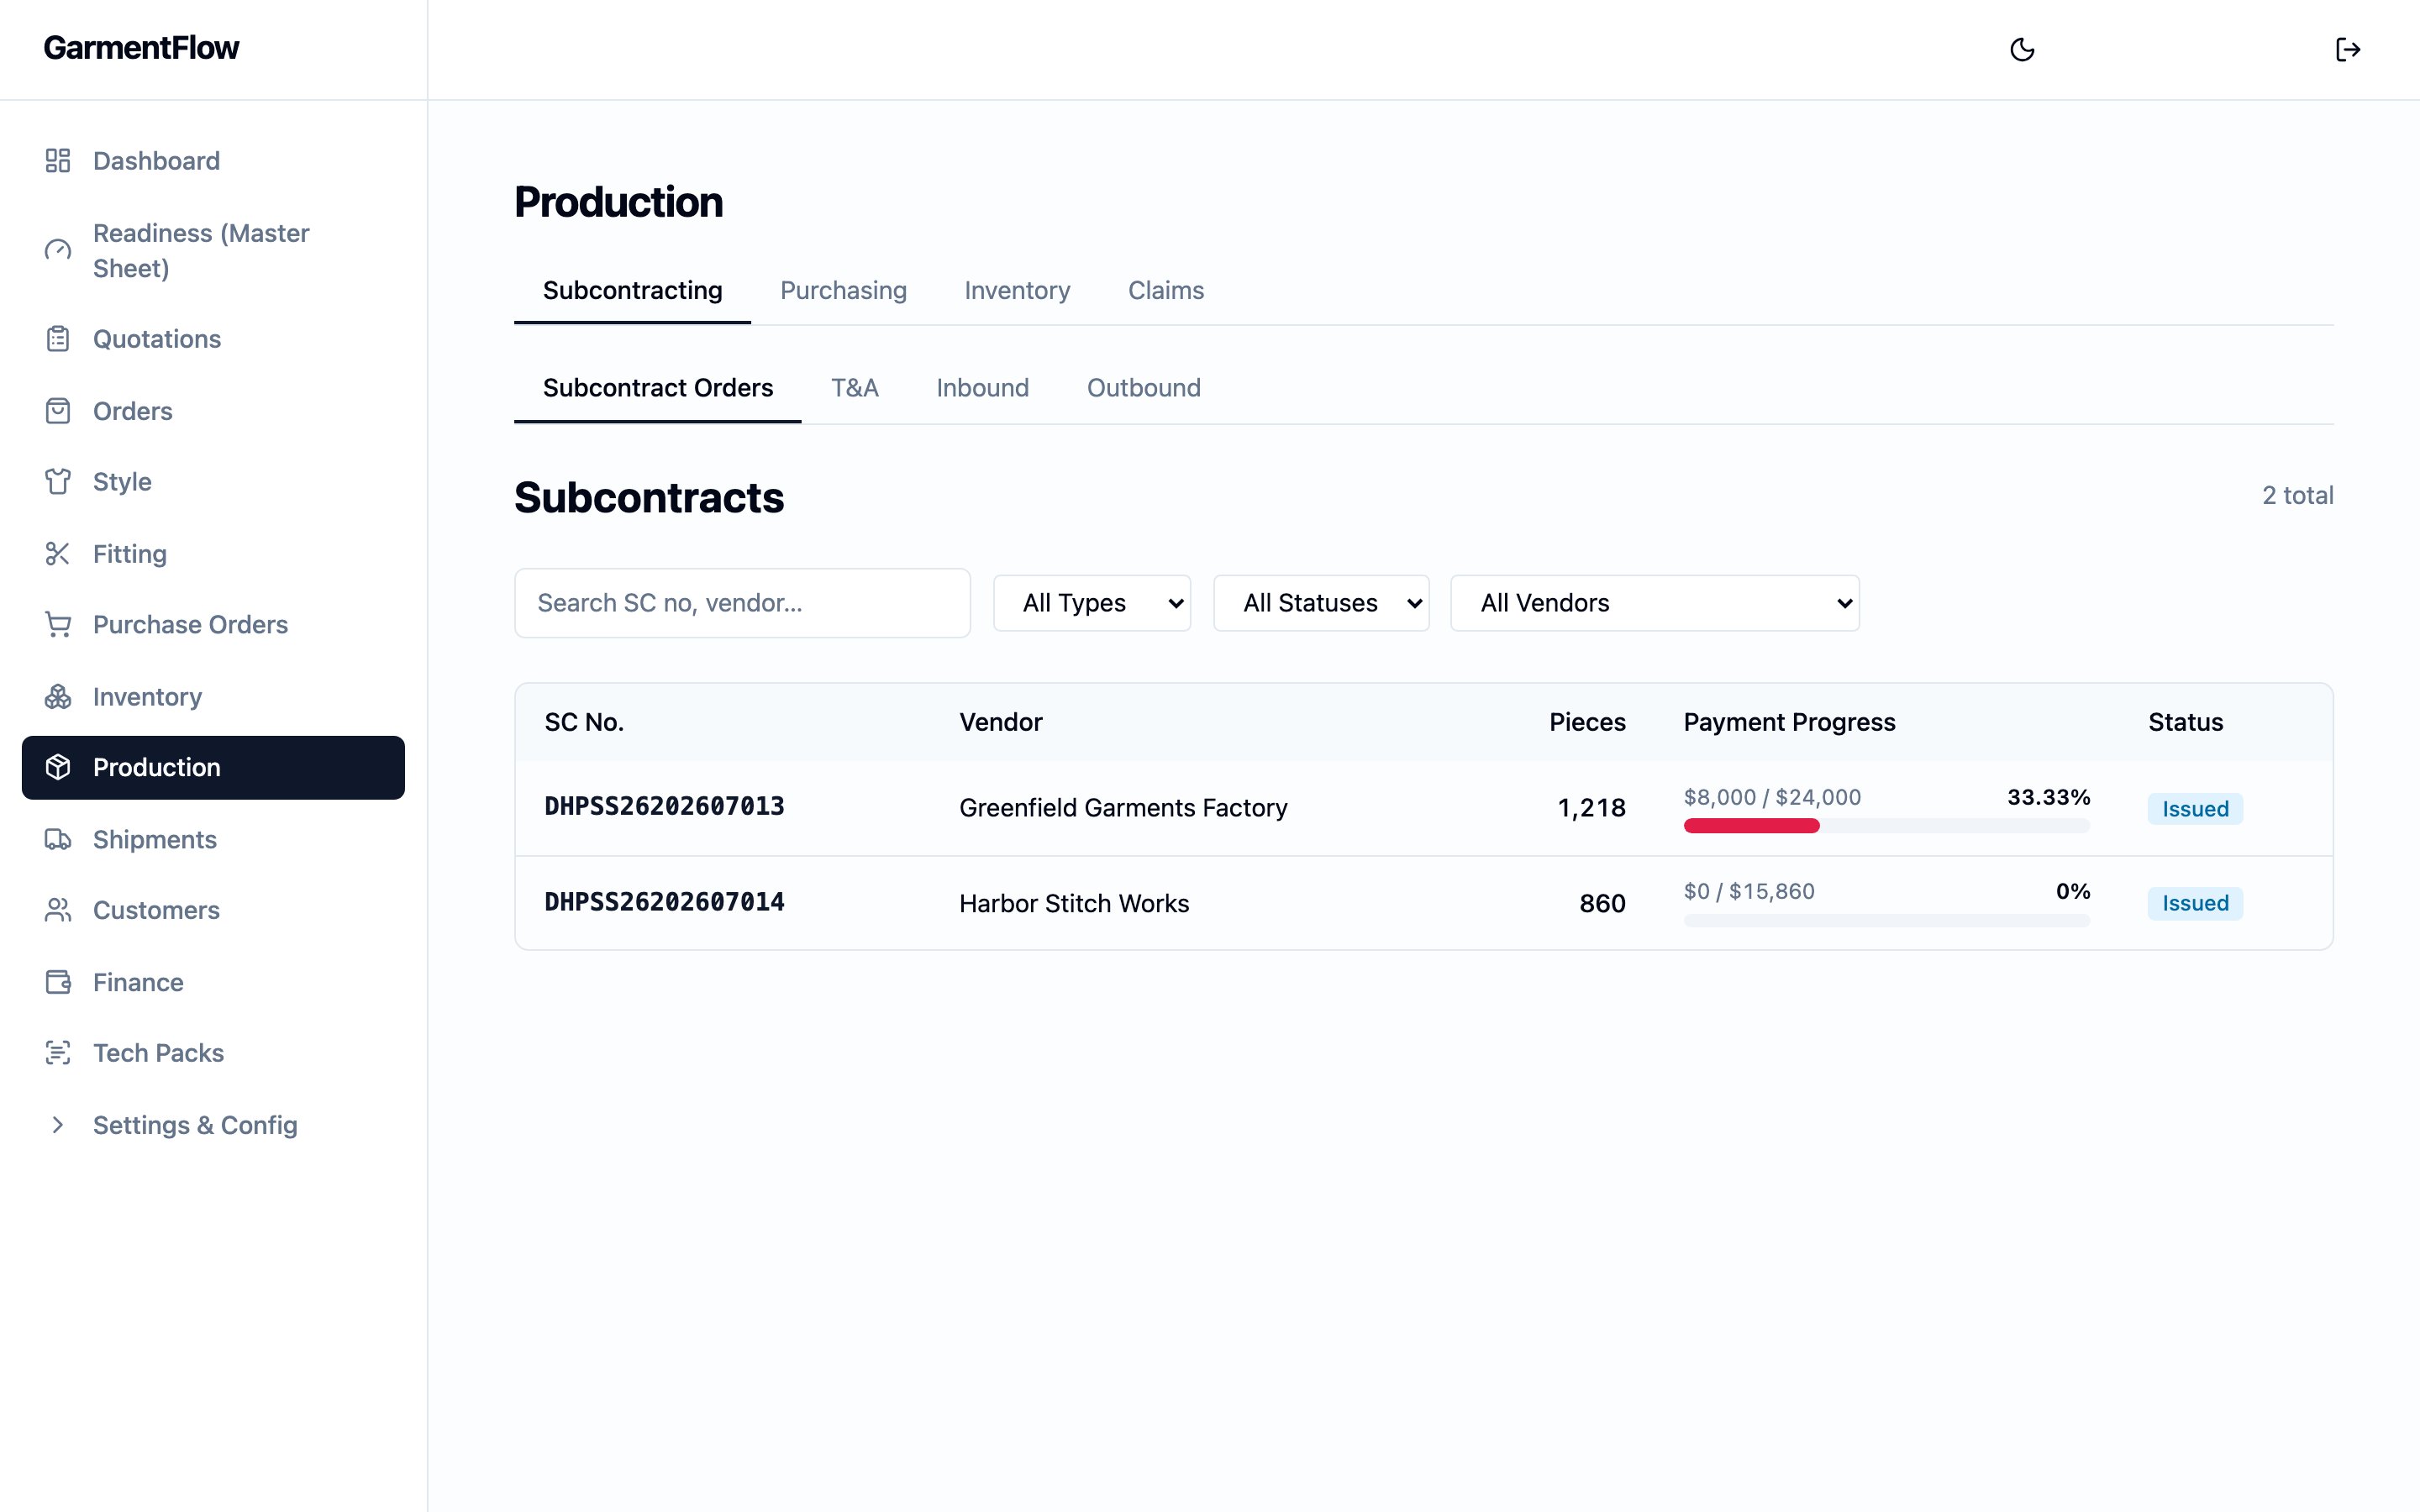This screenshot has height=1512, width=2420.
Task: Click the $0 / $15,860 amount
Action: pyautogui.click(x=1749, y=891)
